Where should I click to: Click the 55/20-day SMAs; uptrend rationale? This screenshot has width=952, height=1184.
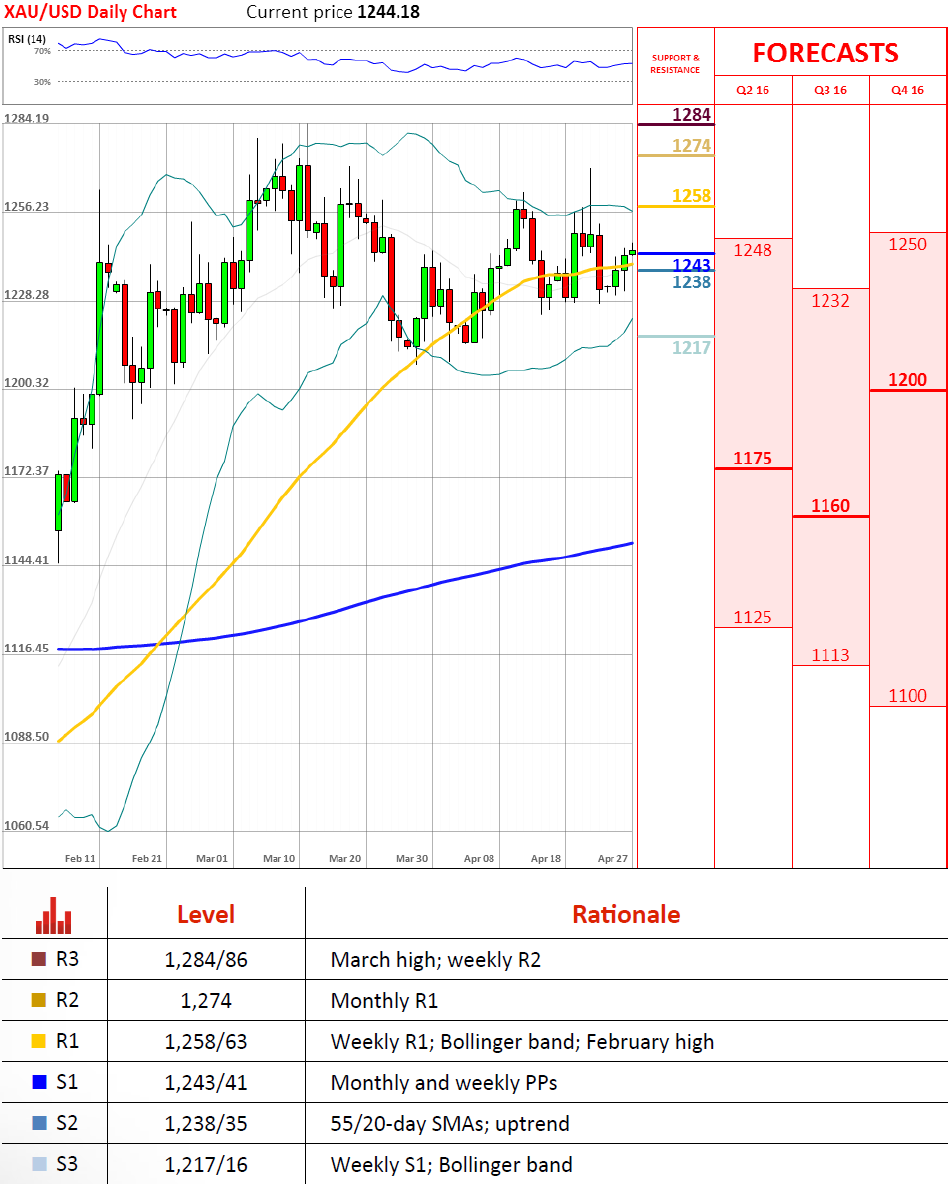(x=450, y=1124)
